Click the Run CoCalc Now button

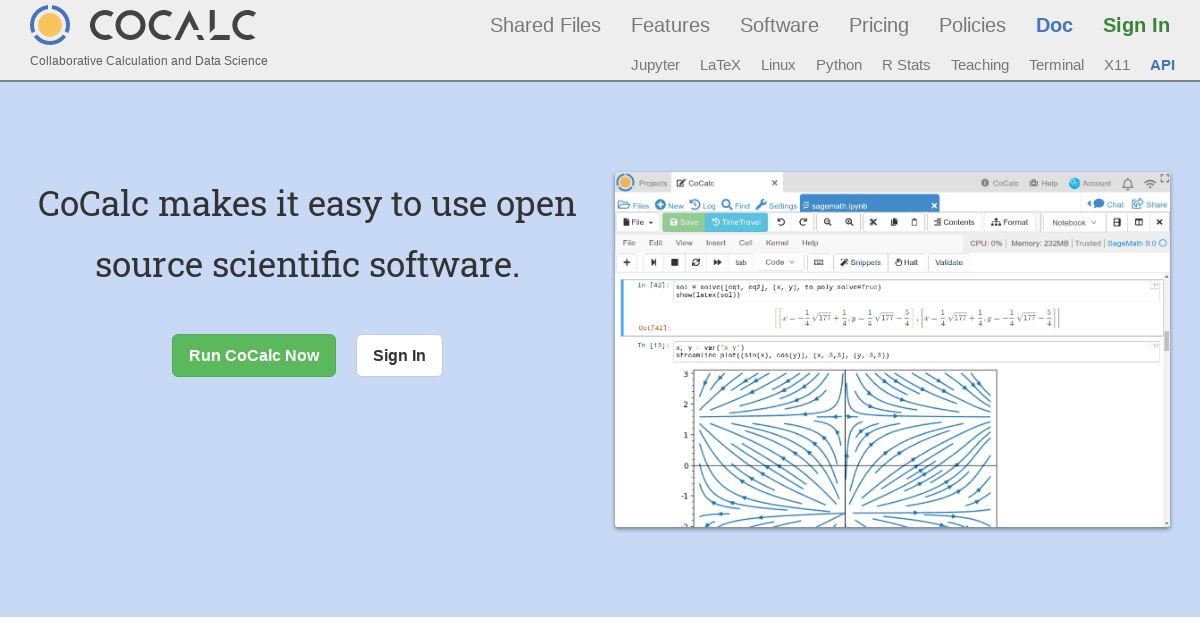tap(254, 356)
